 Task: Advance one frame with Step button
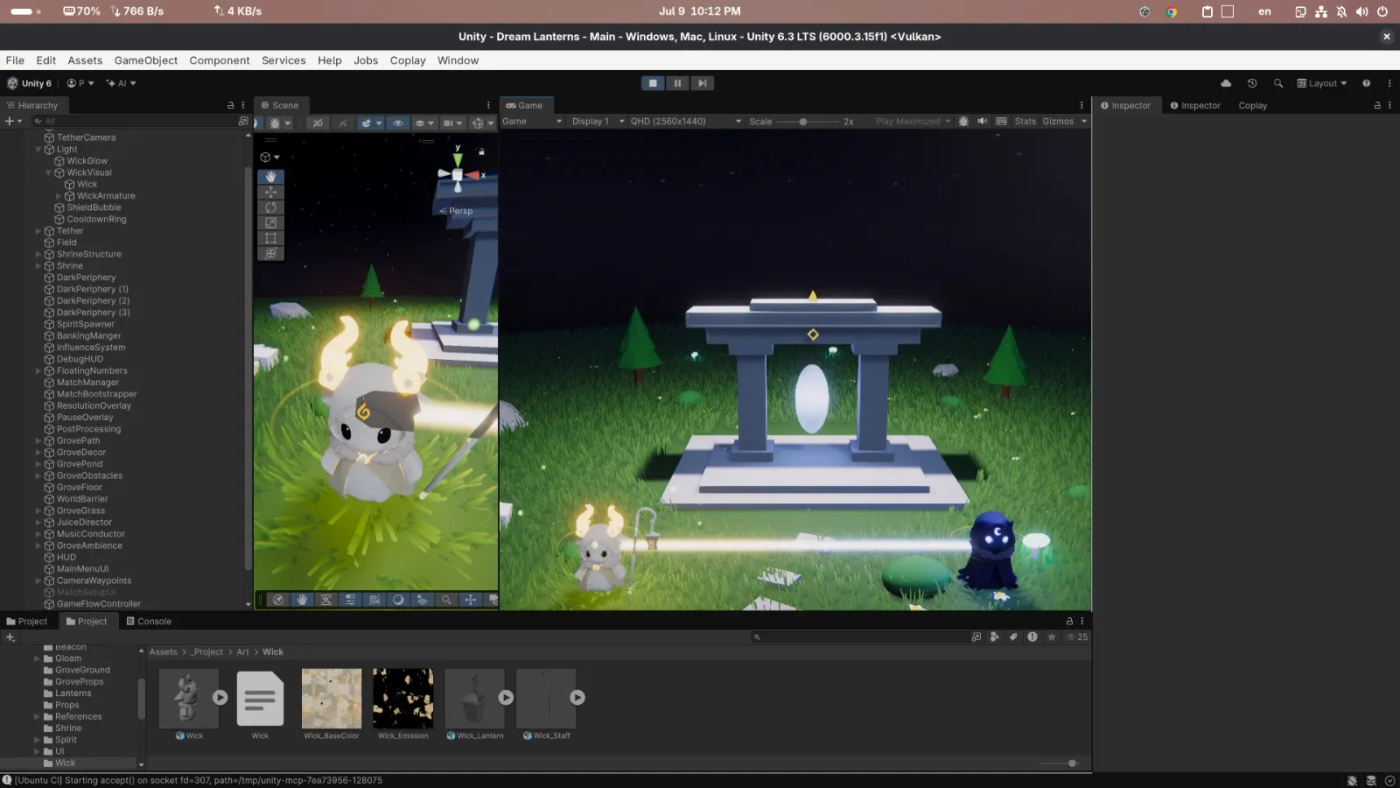coord(703,83)
